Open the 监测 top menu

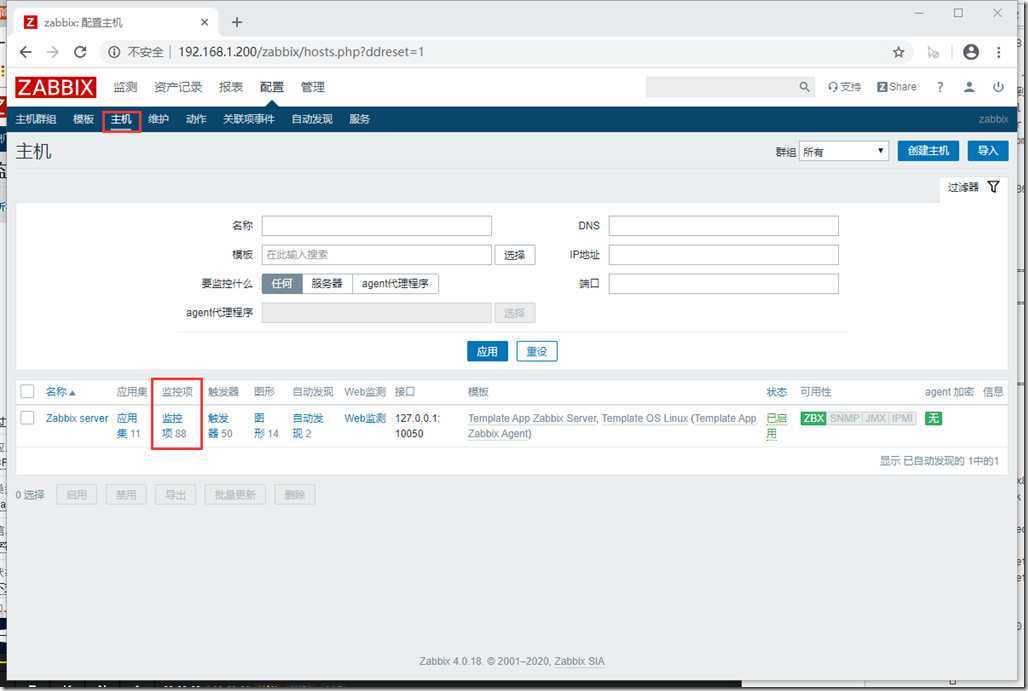(x=125, y=87)
